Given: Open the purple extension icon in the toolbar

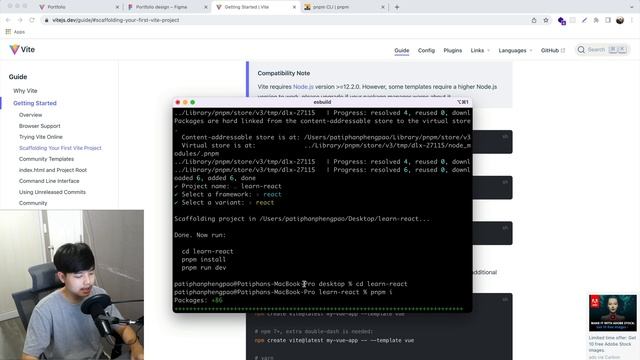Looking at the screenshot, I should click(x=562, y=20).
